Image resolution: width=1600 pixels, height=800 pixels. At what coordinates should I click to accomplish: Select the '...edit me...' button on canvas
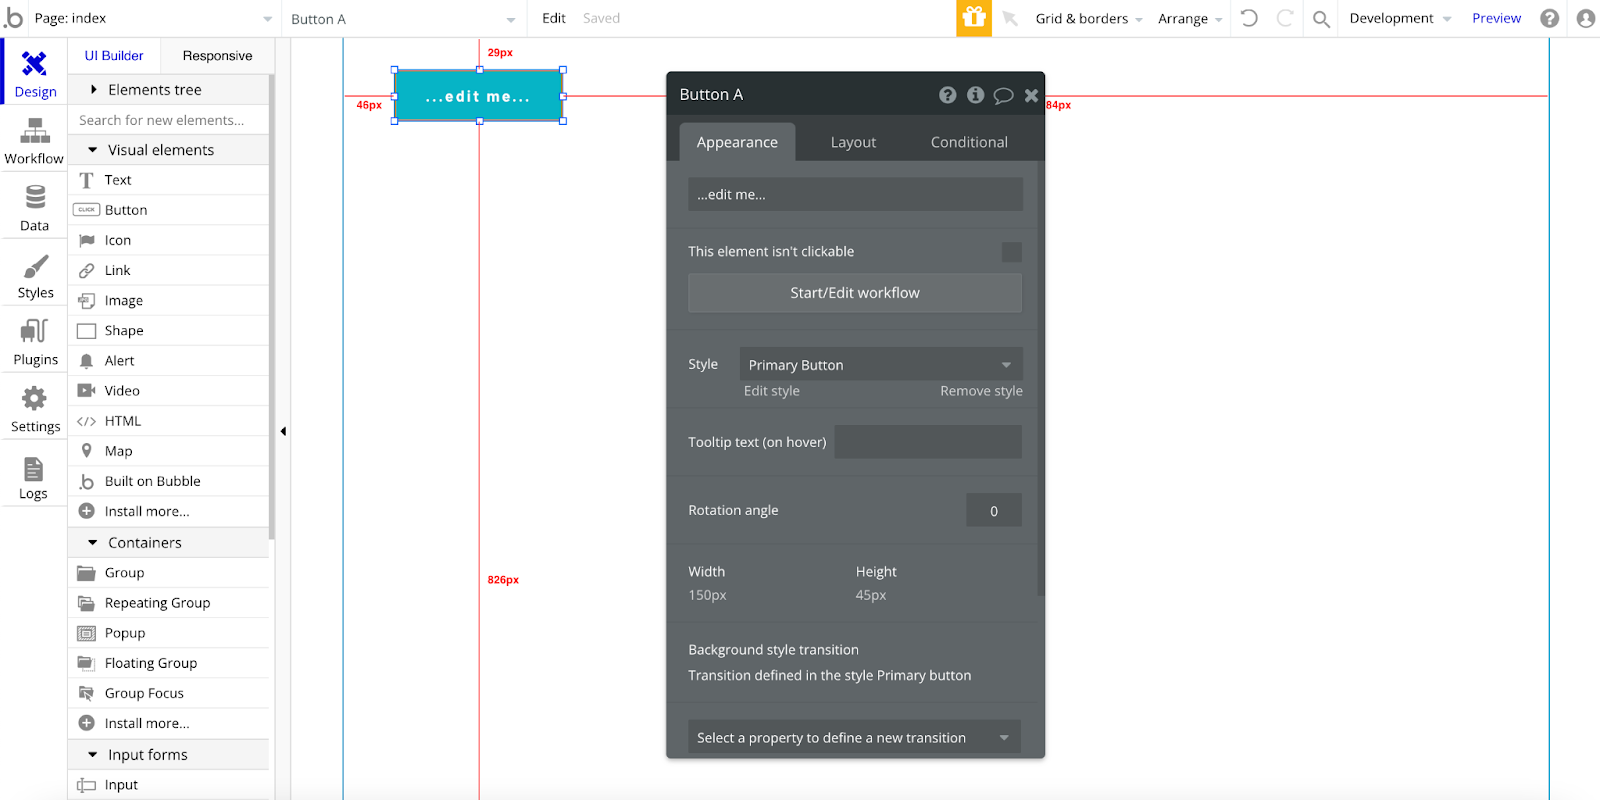[x=478, y=96]
